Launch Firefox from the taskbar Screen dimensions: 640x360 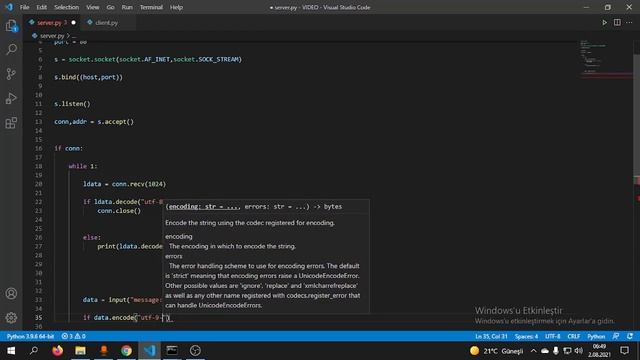[x=58, y=351]
